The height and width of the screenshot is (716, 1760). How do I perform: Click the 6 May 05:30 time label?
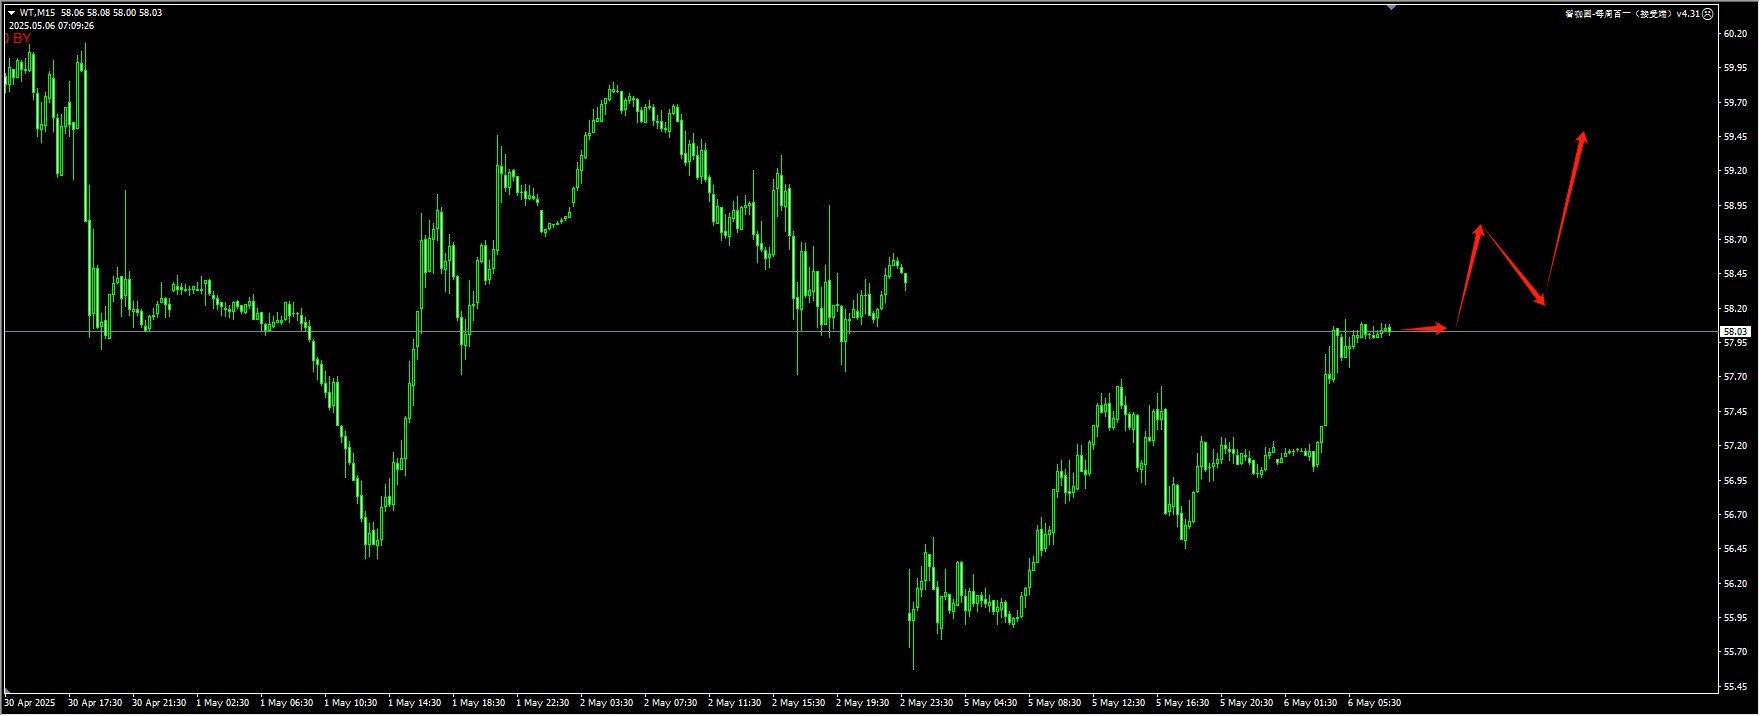click(1374, 703)
